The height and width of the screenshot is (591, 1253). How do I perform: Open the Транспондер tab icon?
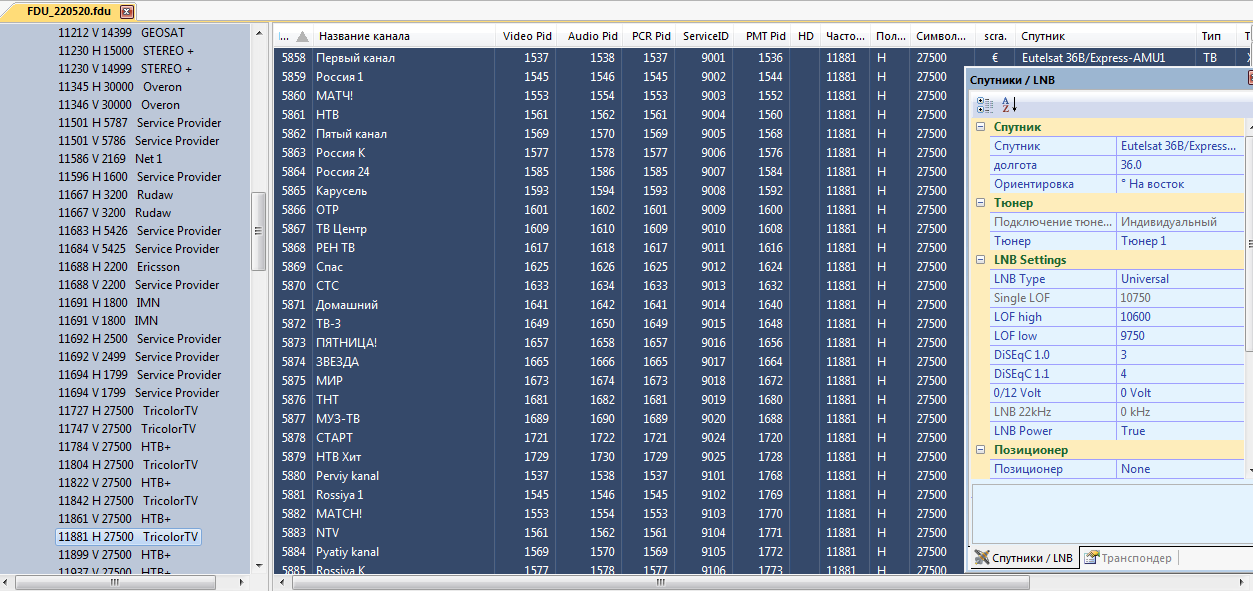1092,558
